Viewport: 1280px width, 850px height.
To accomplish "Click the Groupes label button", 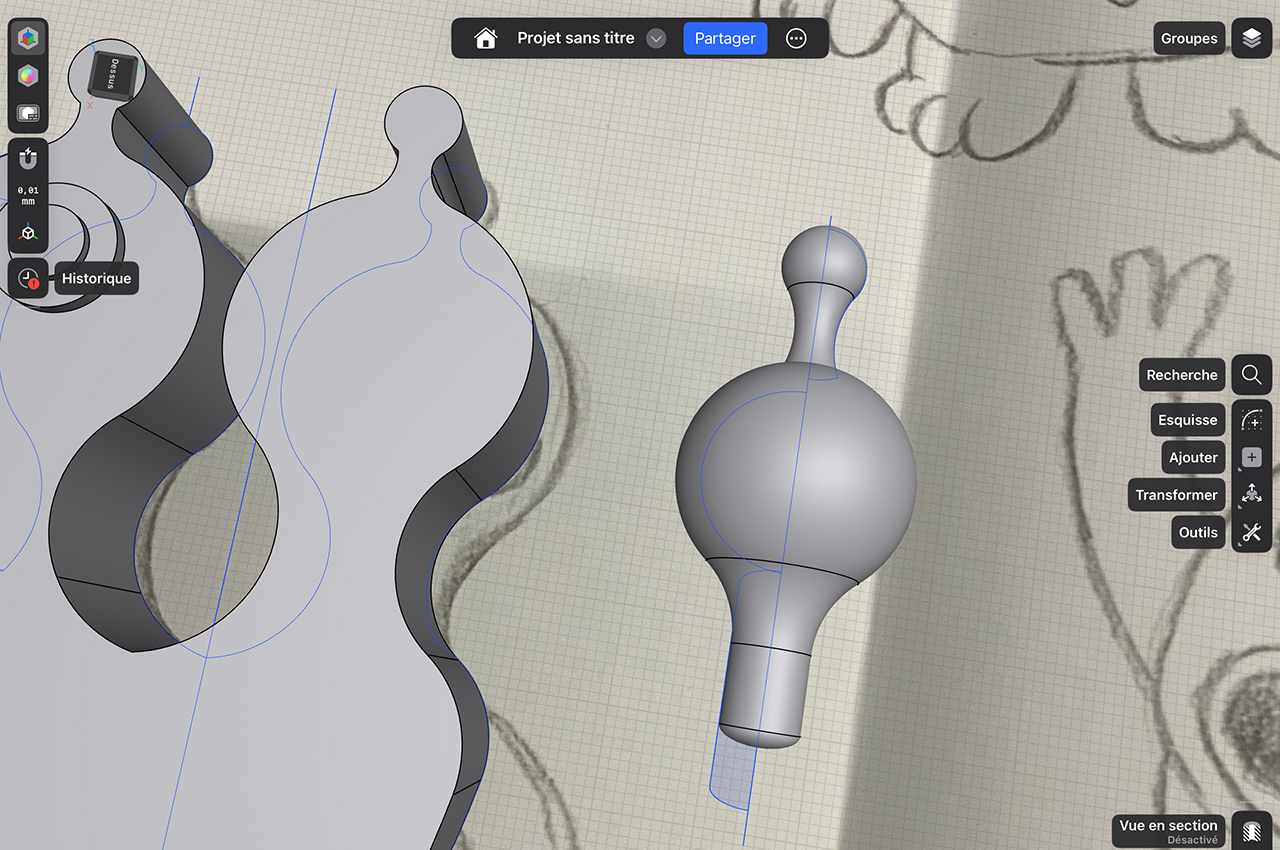I will 1189,38.
